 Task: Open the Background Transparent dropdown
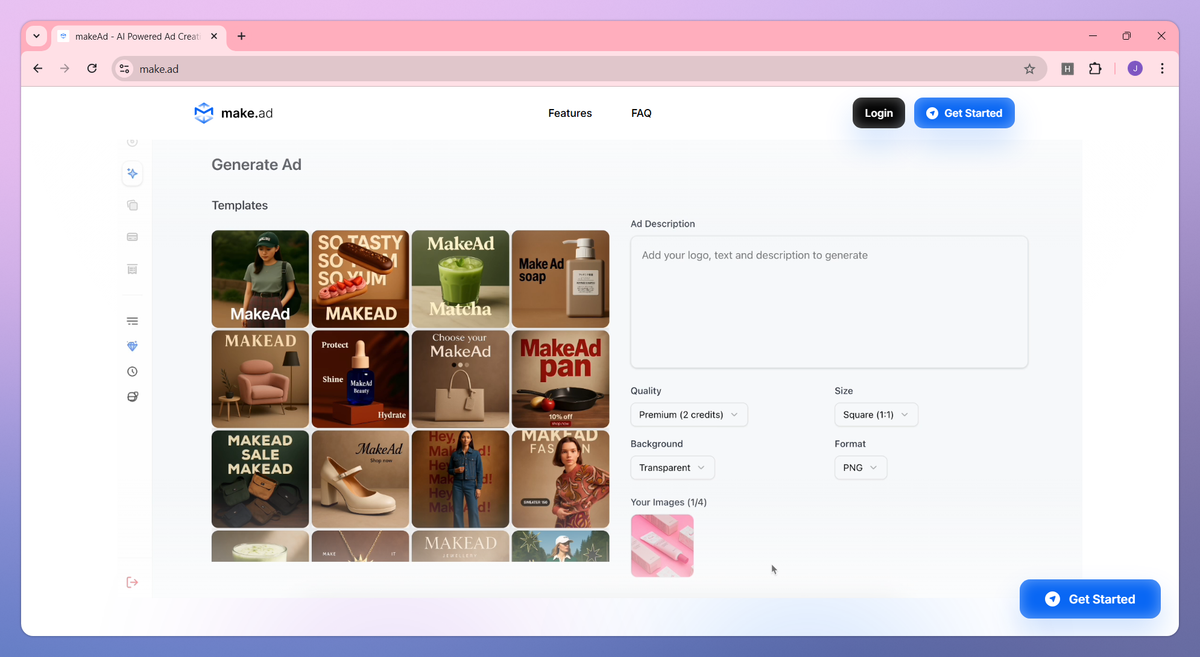672,467
